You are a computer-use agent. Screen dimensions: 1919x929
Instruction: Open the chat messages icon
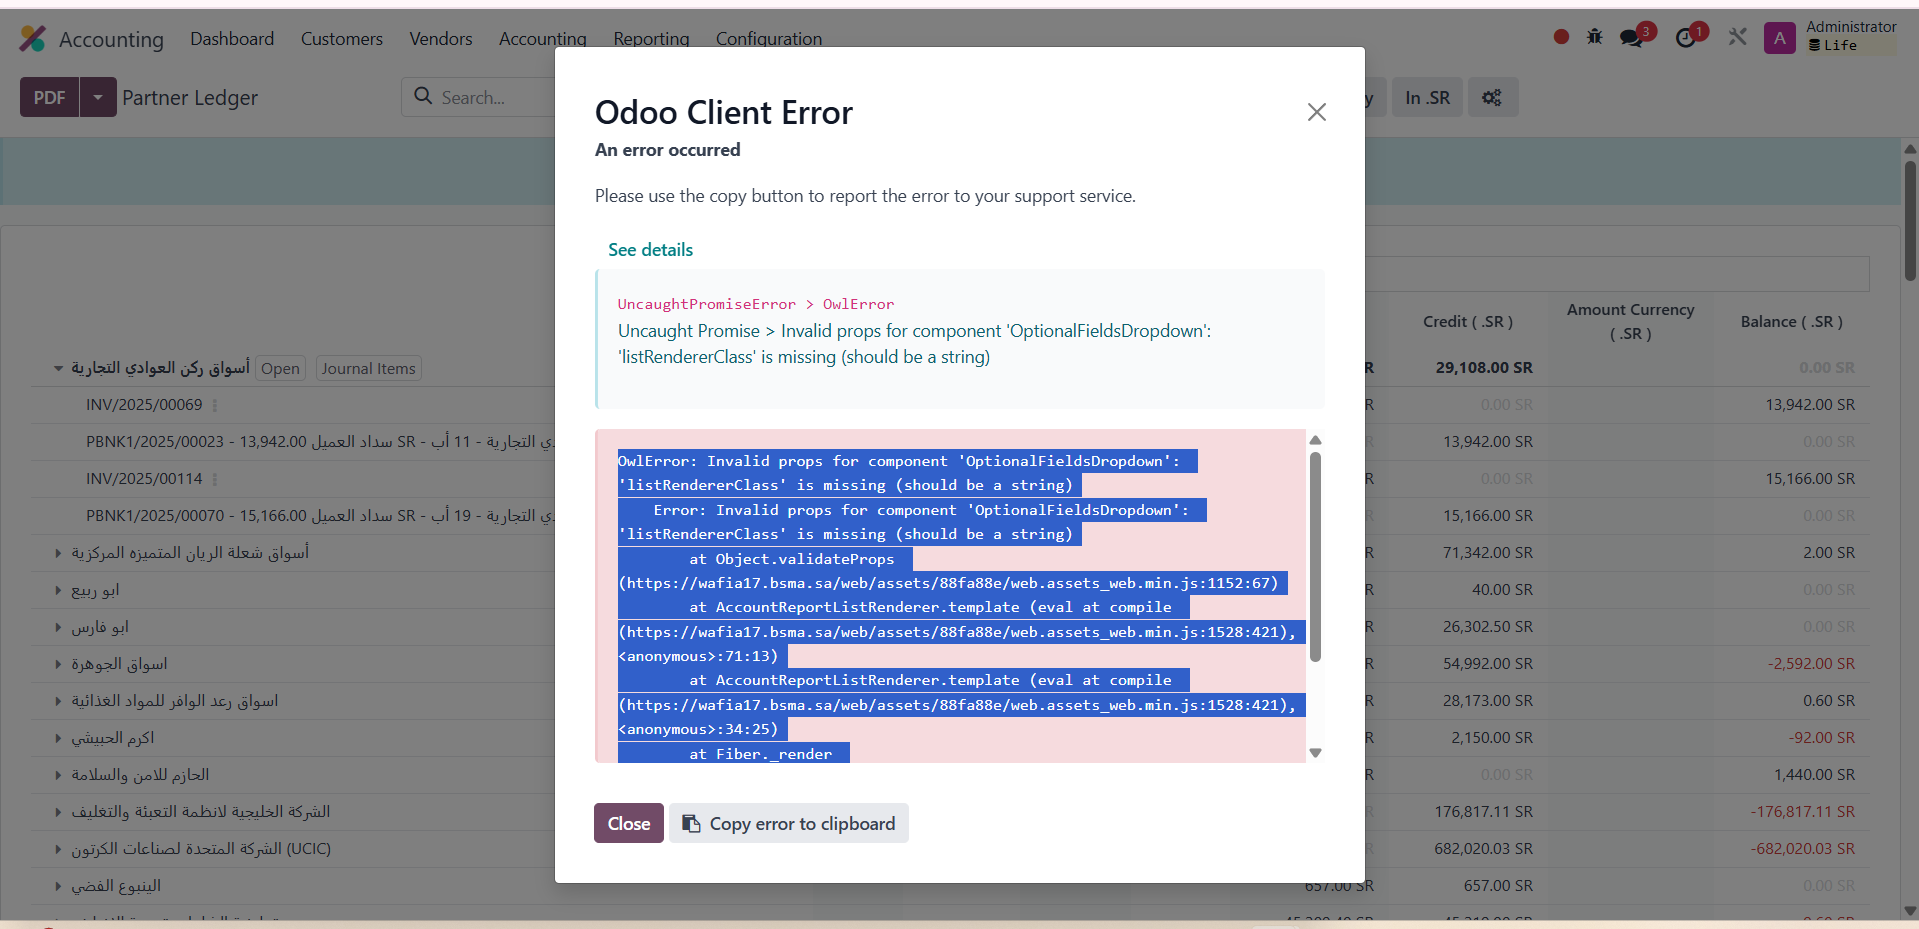tap(1632, 38)
